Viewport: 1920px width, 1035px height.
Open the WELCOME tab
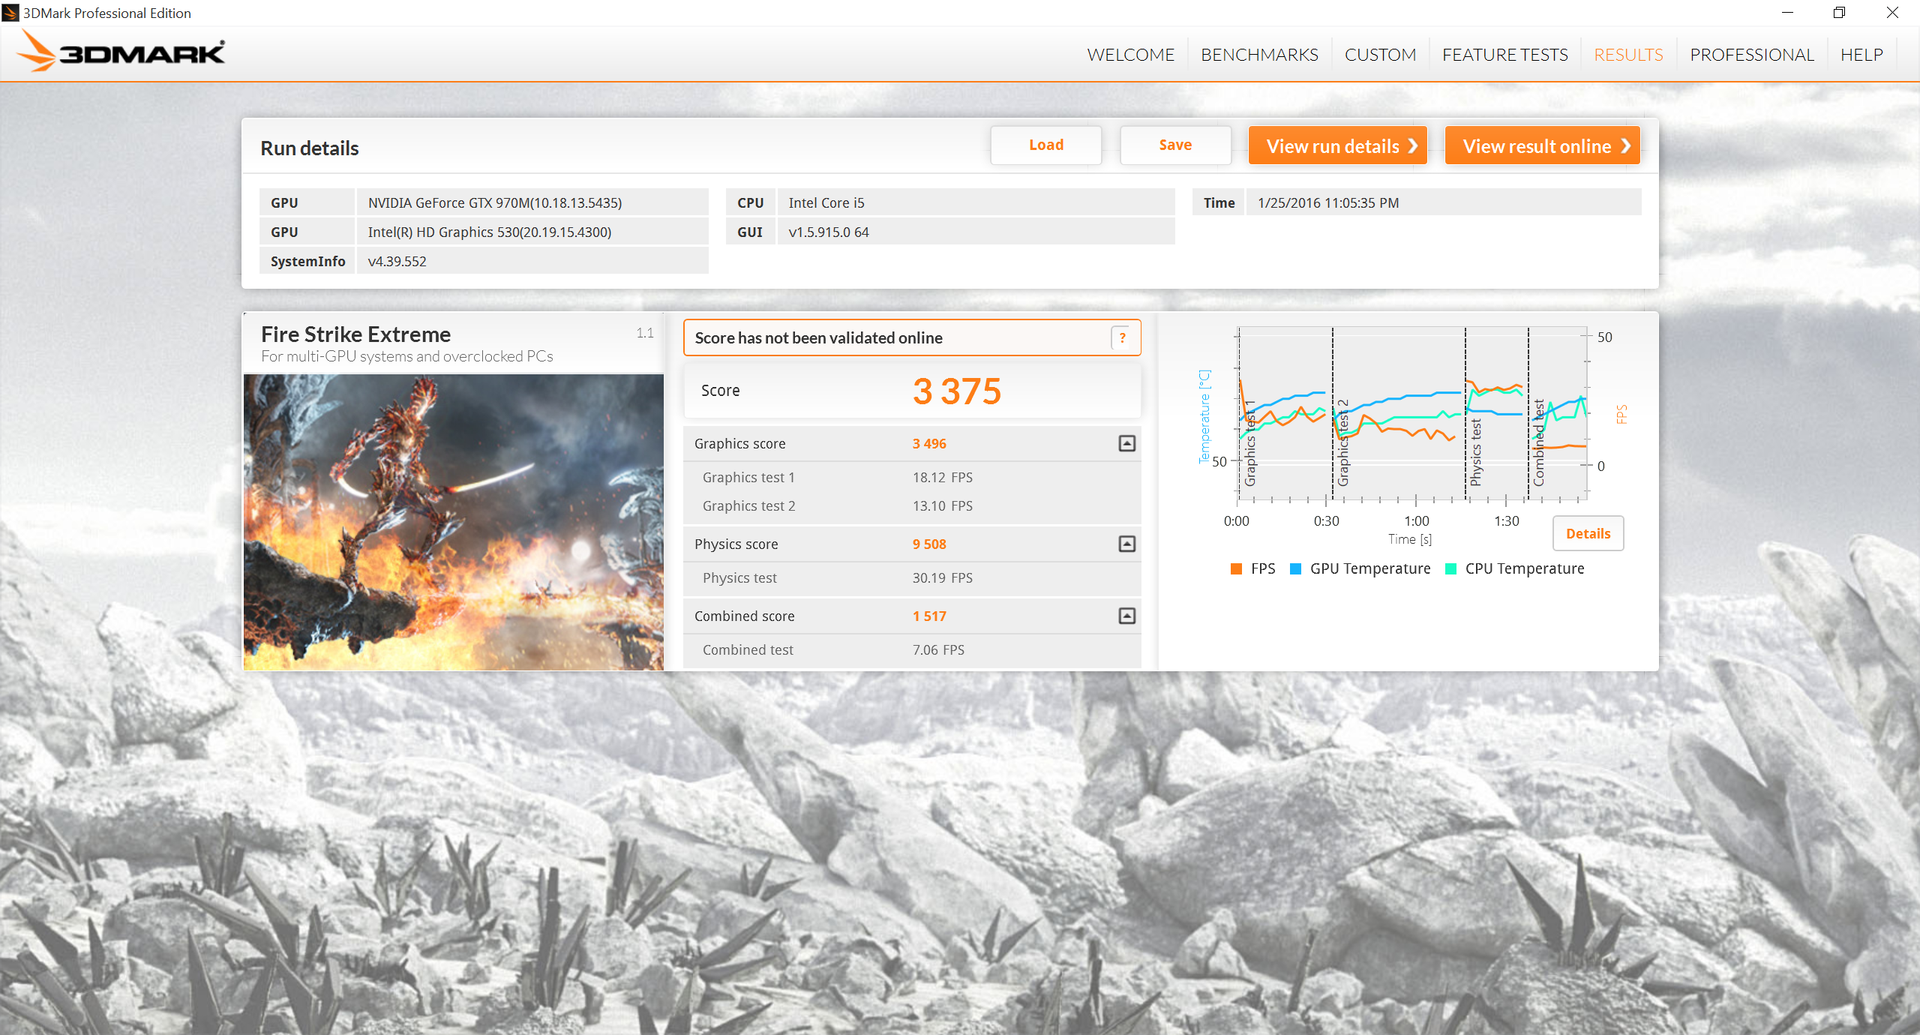coord(1130,55)
